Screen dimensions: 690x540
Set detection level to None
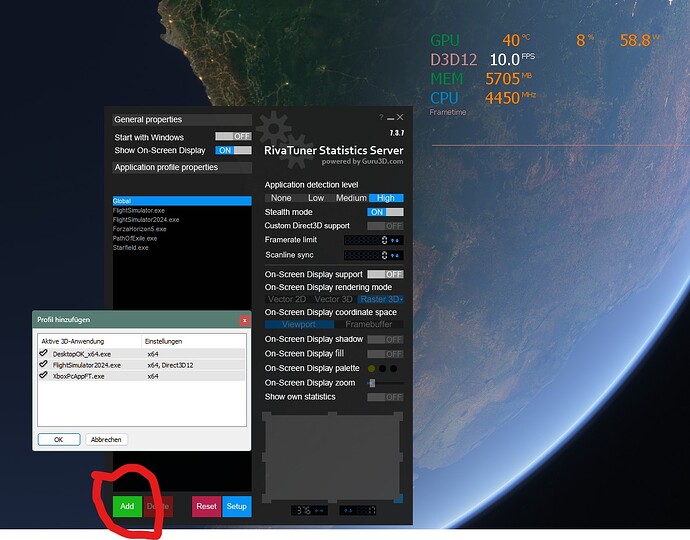click(281, 198)
